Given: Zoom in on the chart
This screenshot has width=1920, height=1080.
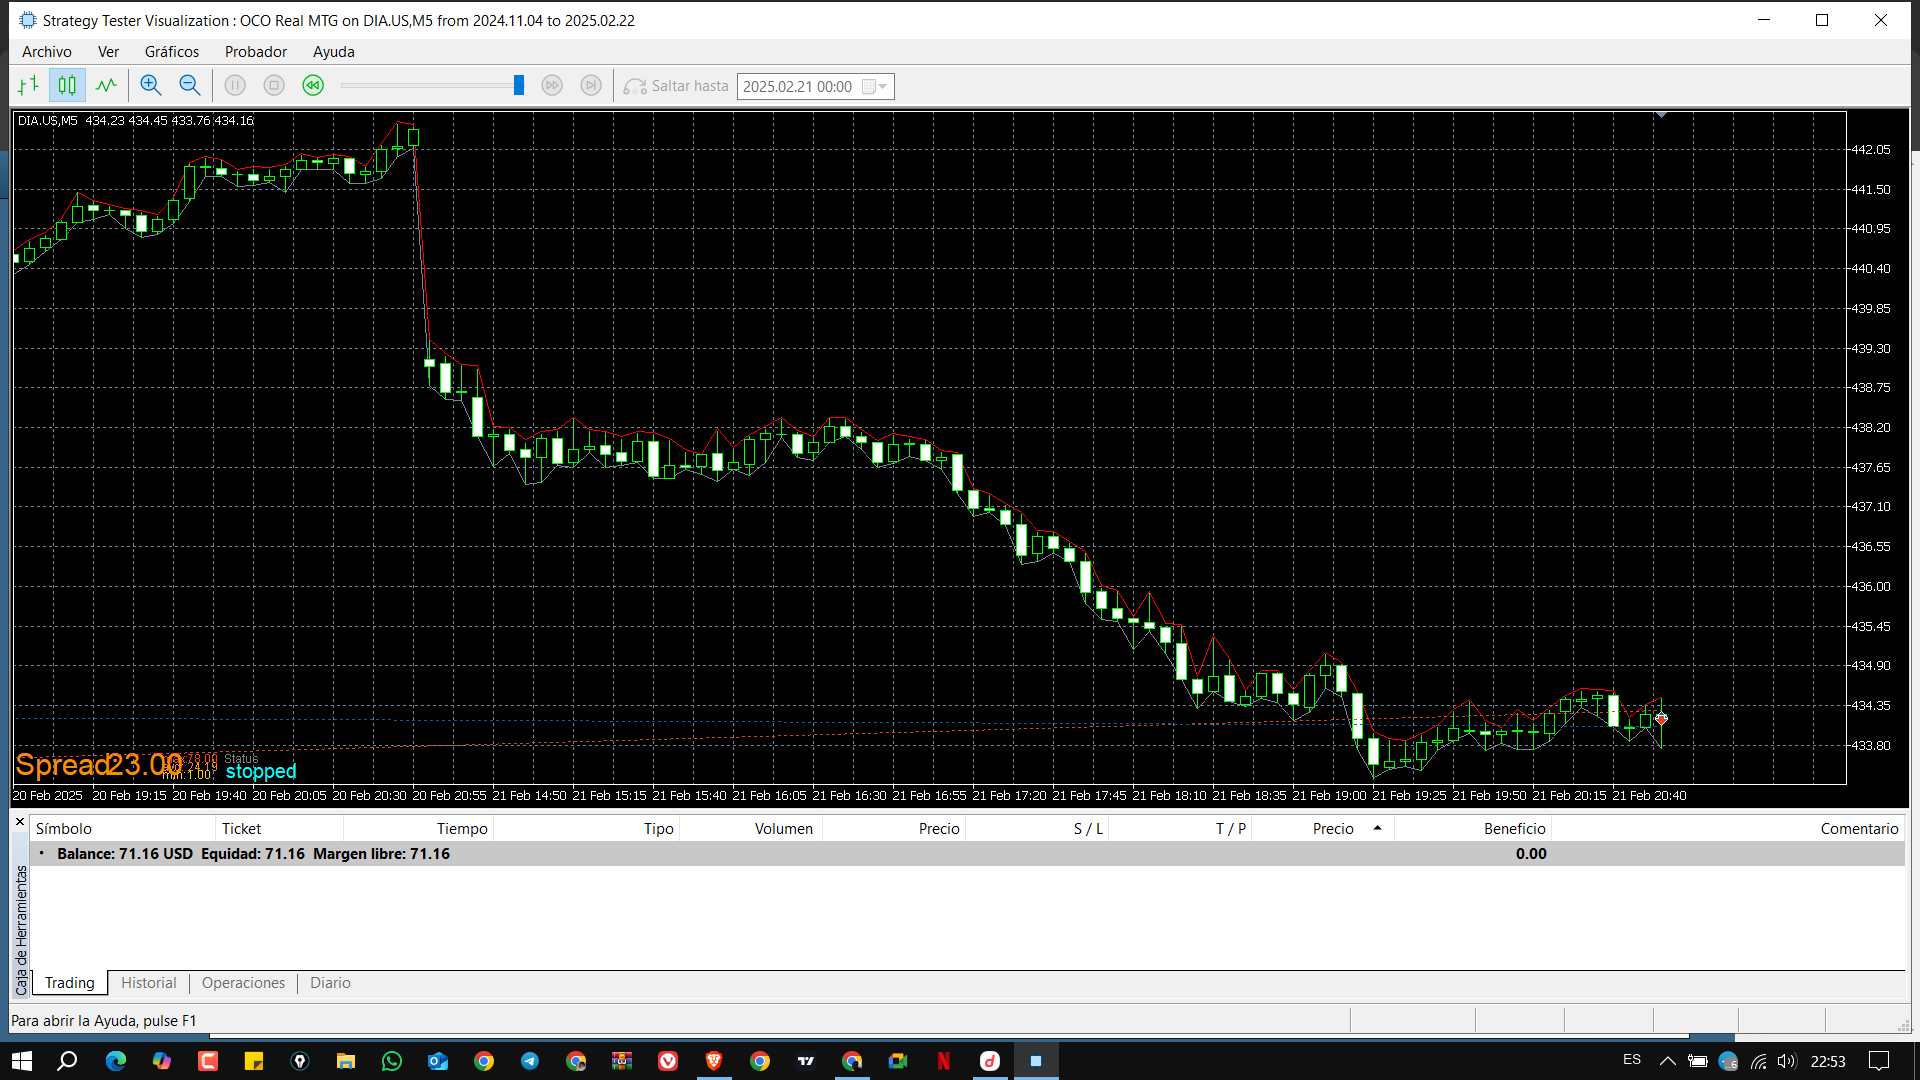Looking at the screenshot, I should [151, 86].
